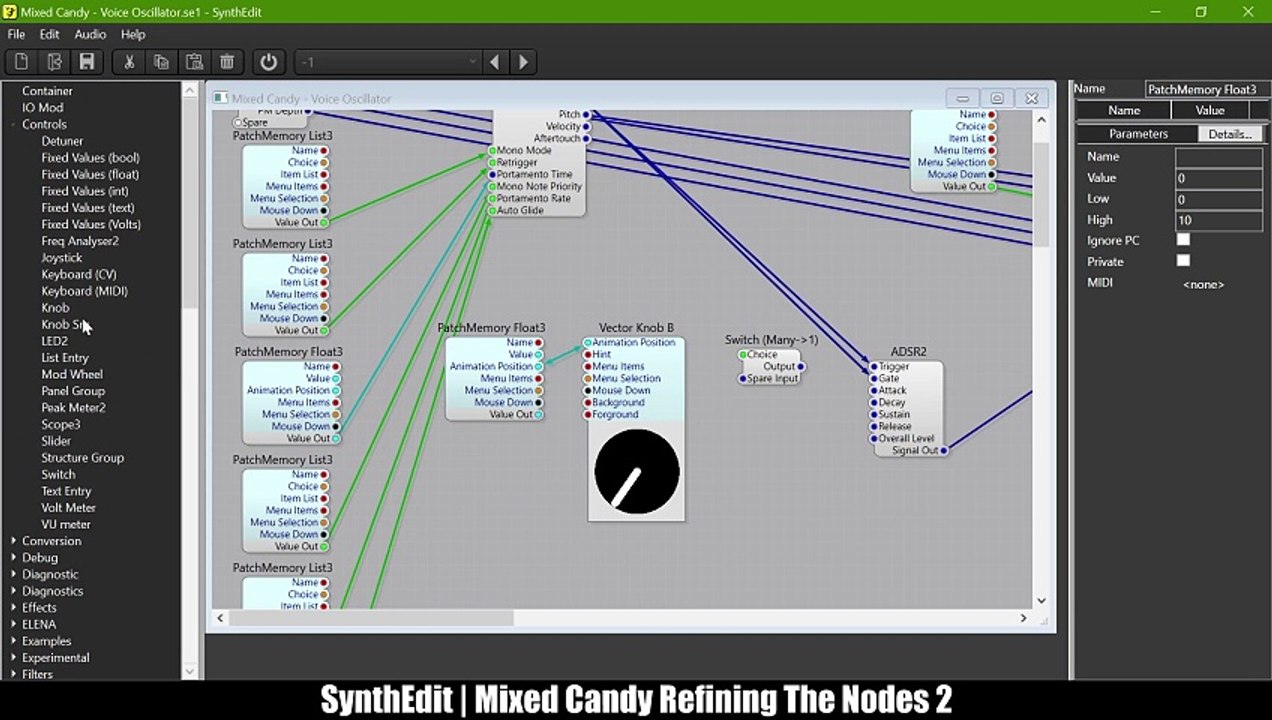Select the Joystick module
The height and width of the screenshot is (720, 1272).
(61, 258)
